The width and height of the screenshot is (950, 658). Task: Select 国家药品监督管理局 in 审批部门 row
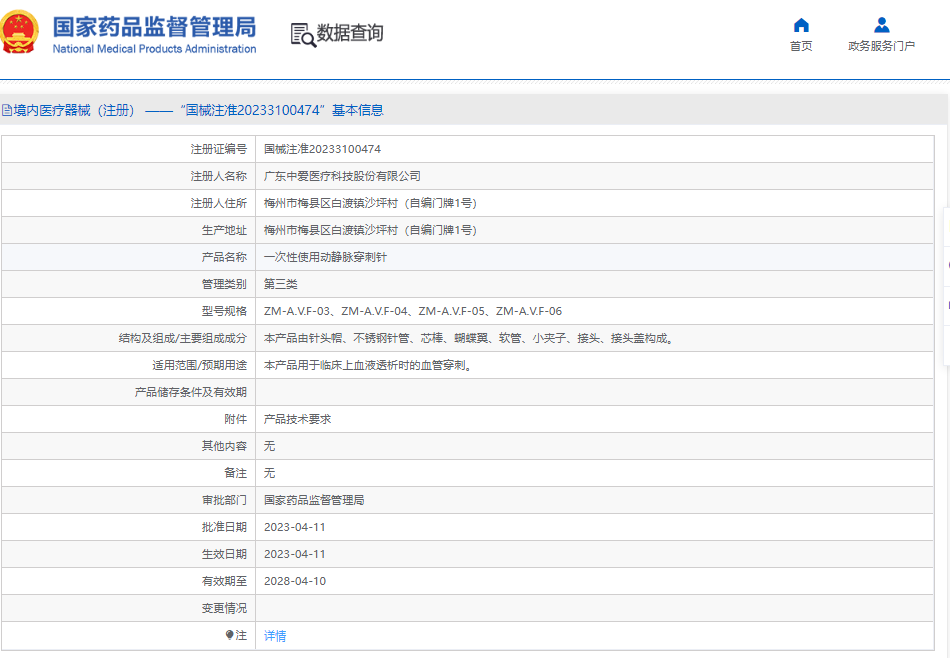click(314, 500)
